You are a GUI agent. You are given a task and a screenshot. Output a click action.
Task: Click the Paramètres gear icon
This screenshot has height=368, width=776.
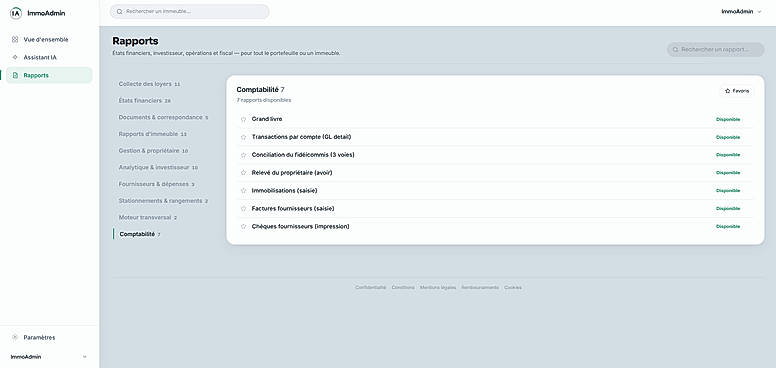pyautogui.click(x=15, y=337)
